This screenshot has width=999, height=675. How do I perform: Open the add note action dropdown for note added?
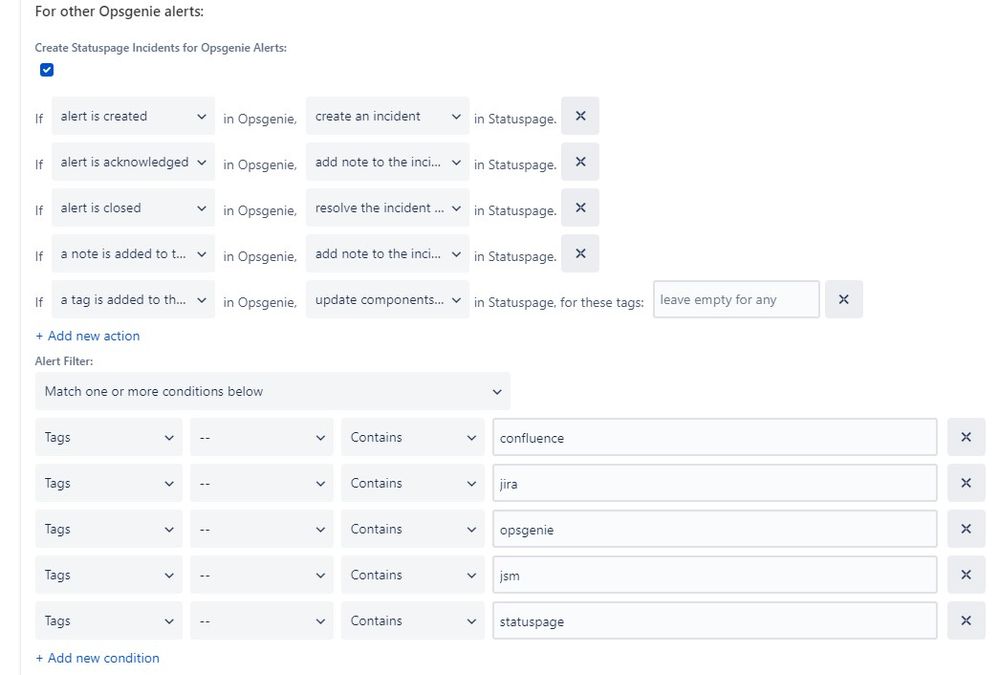click(387, 254)
